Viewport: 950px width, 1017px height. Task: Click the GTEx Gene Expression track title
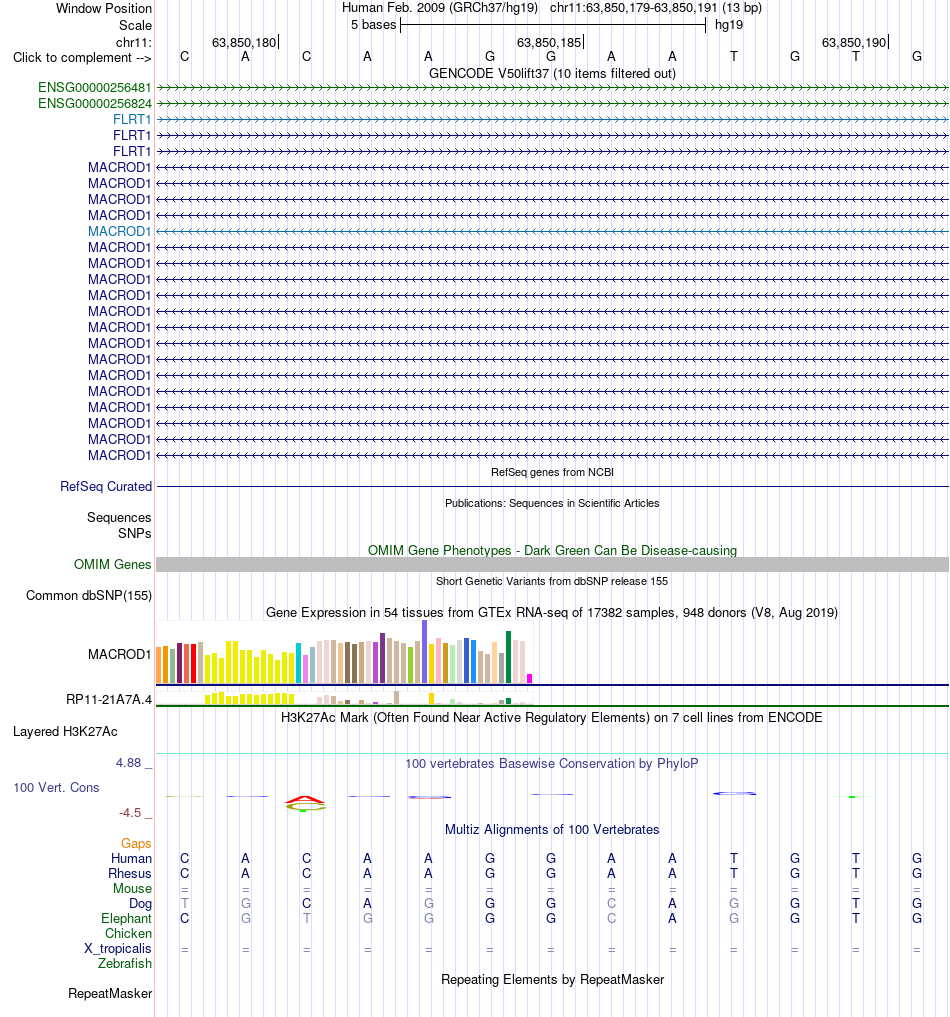552,612
